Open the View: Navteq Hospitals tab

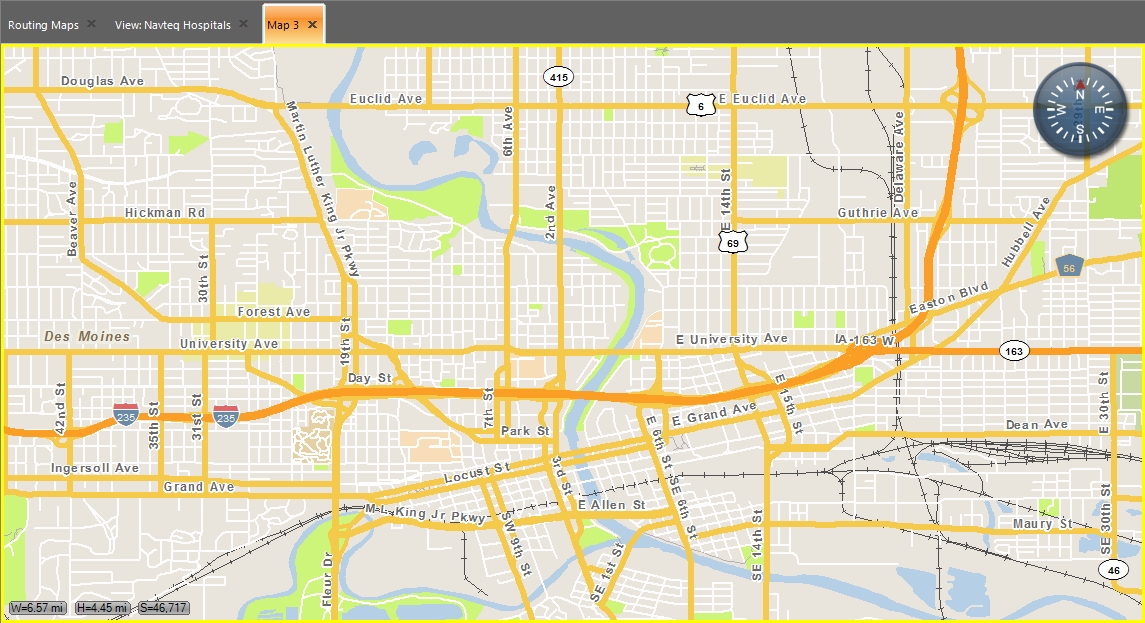click(172, 25)
